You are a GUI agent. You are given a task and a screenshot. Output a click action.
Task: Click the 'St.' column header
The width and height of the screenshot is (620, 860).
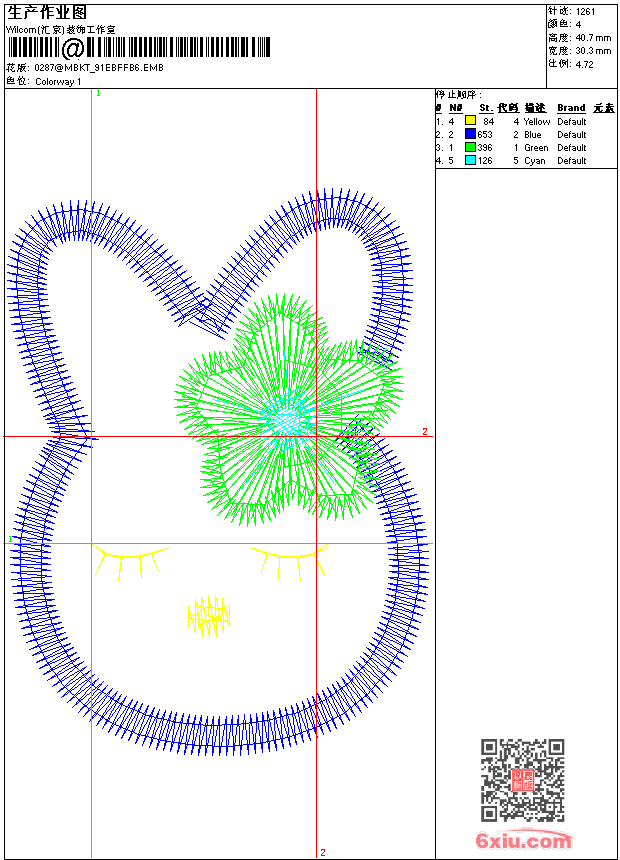(x=486, y=108)
